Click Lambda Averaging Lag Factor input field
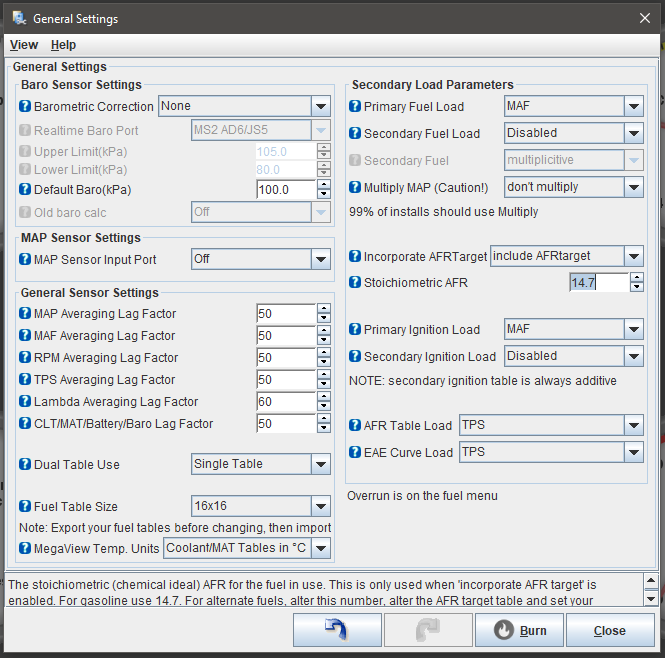 pos(286,401)
